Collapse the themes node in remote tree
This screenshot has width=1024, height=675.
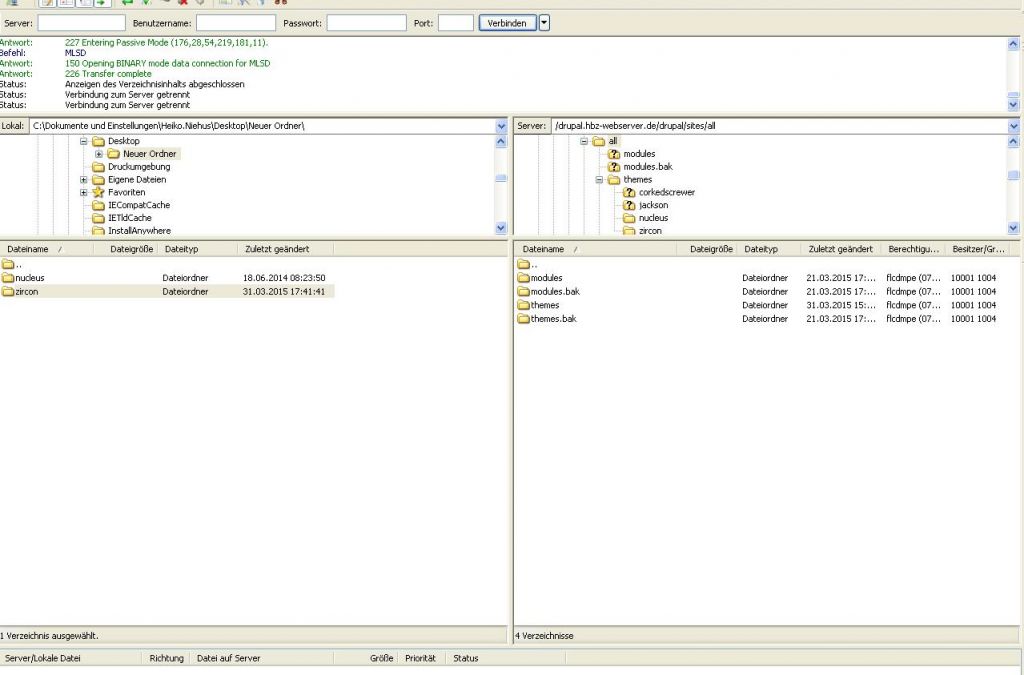(599, 180)
